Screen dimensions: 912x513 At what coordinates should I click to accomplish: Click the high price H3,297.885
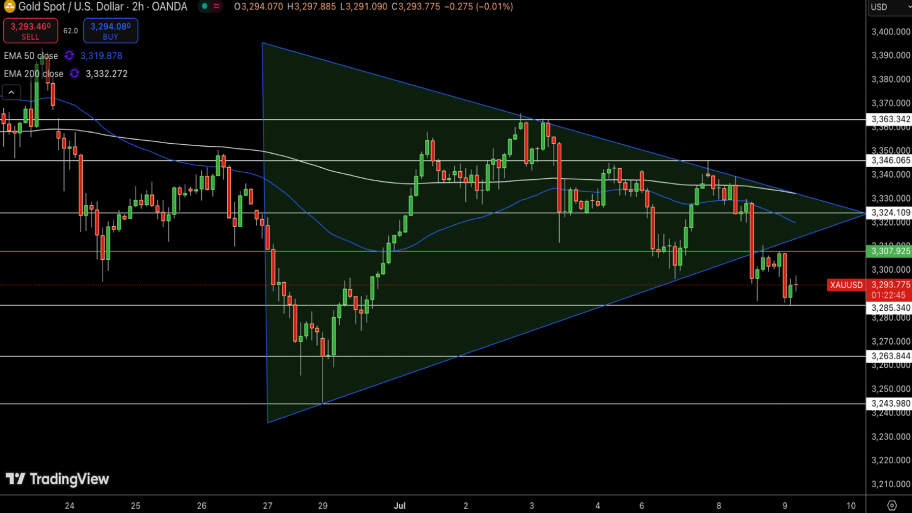(312, 7)
